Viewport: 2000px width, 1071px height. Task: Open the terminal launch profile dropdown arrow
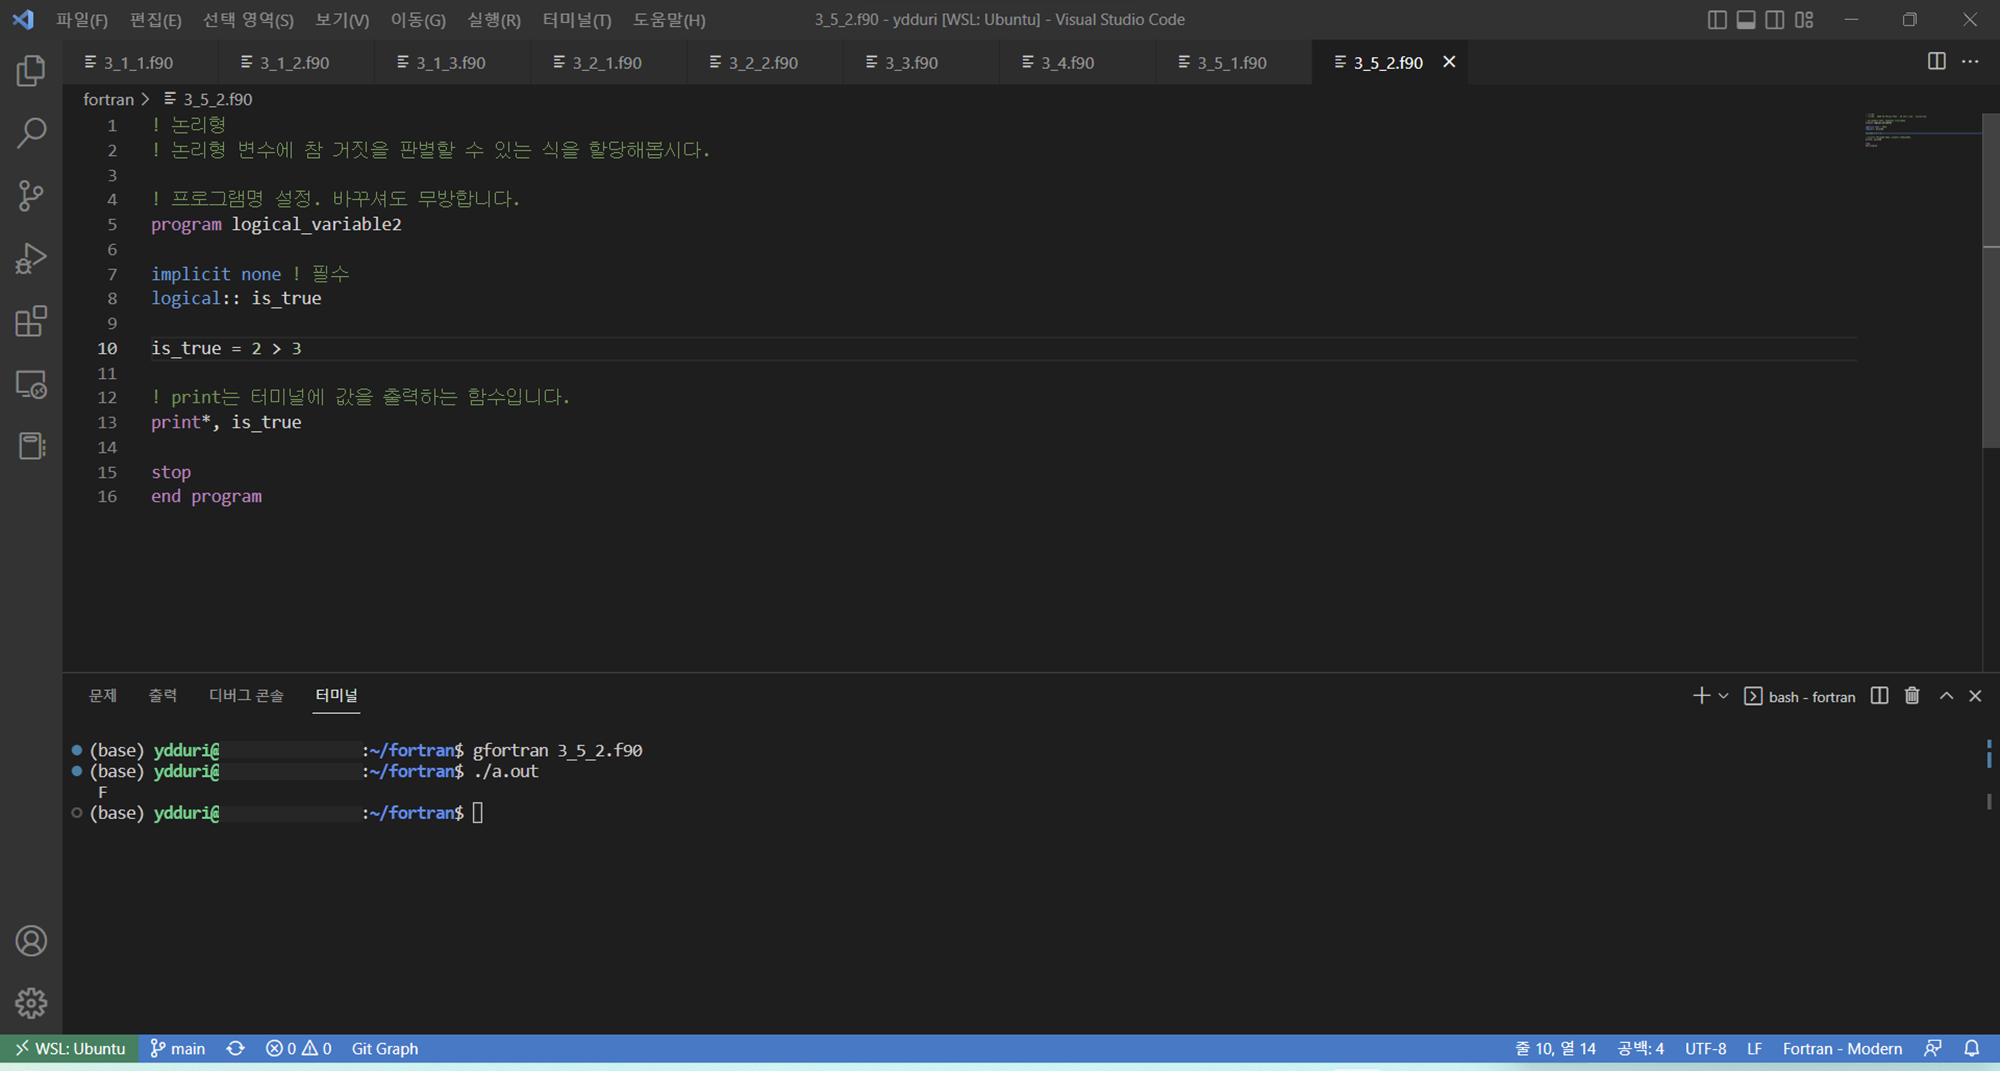[x=1723, y=696]
